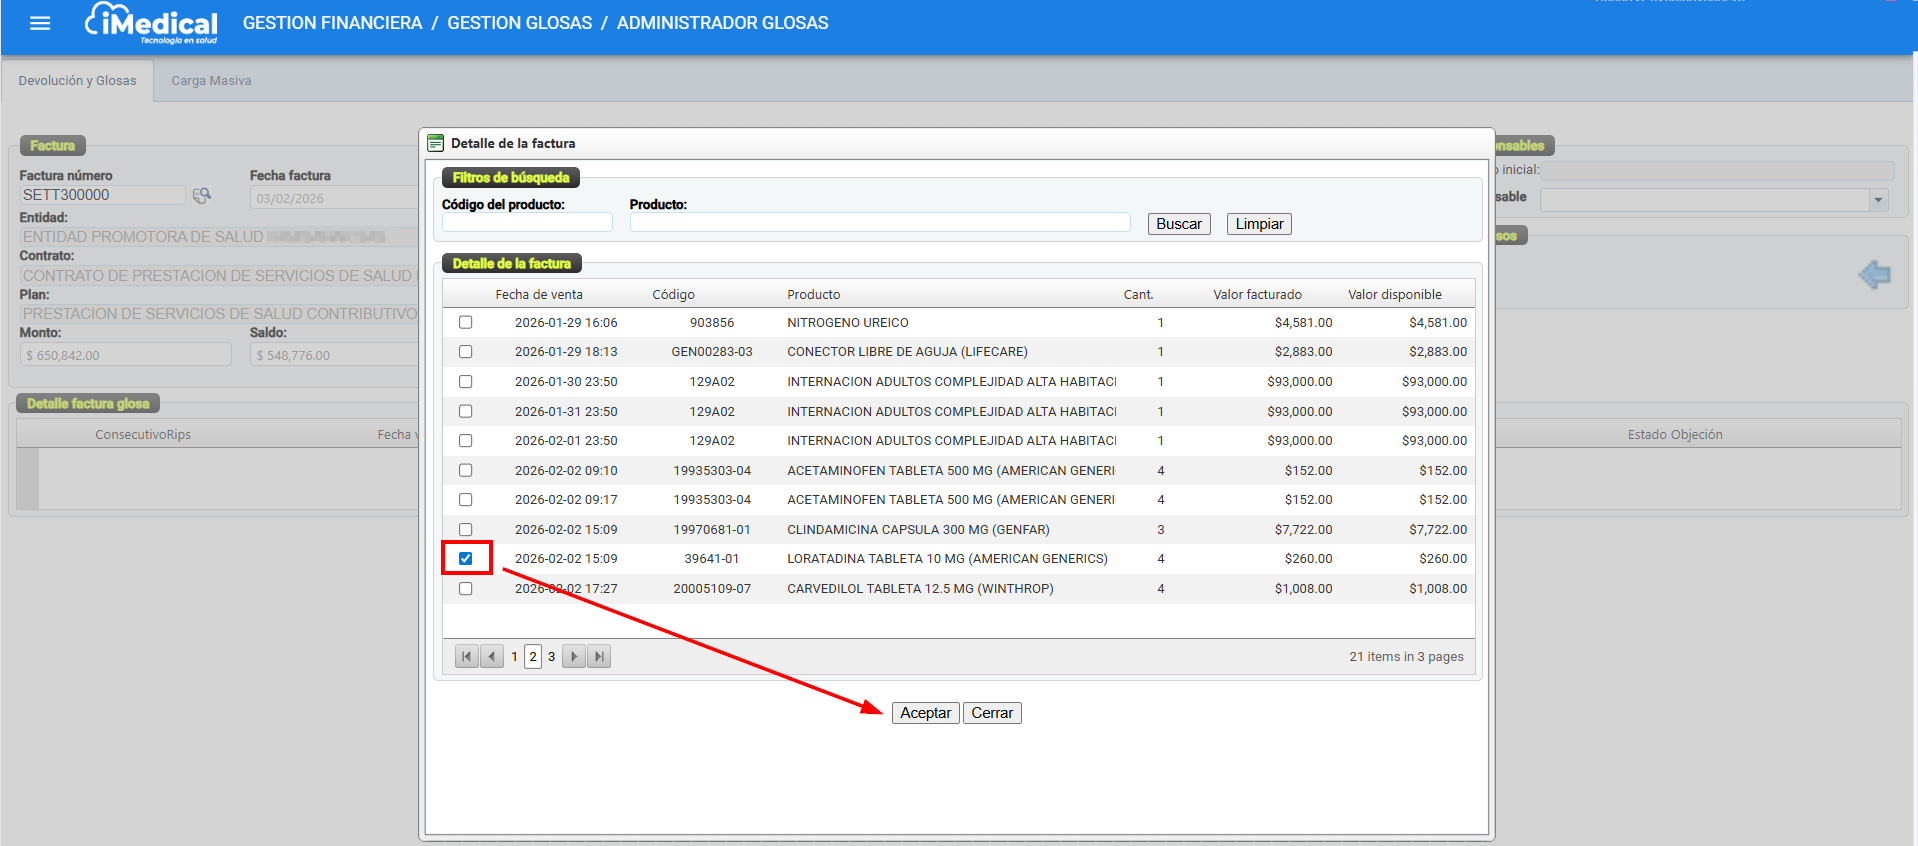Screen dimensions: 1918x846
Task: Uncheck the LORATADINA TABLETA 10 MG row
Action: [x=466, y=559]
